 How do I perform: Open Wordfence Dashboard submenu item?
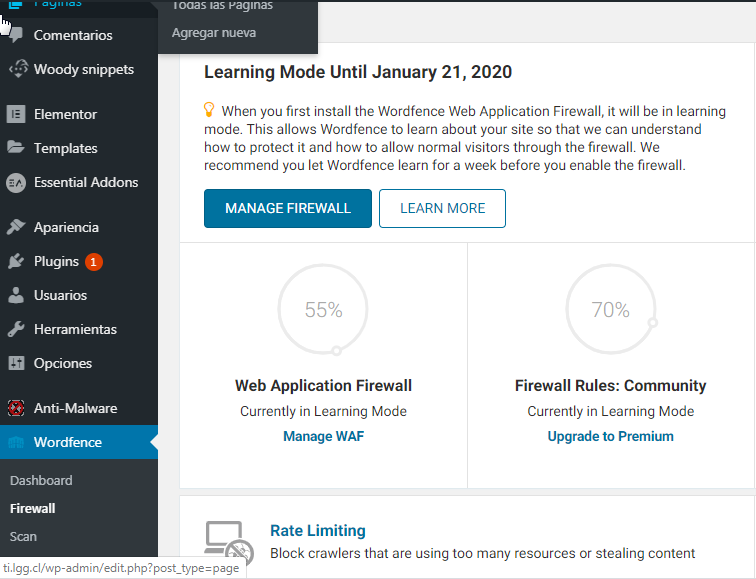tap(41, 480)
